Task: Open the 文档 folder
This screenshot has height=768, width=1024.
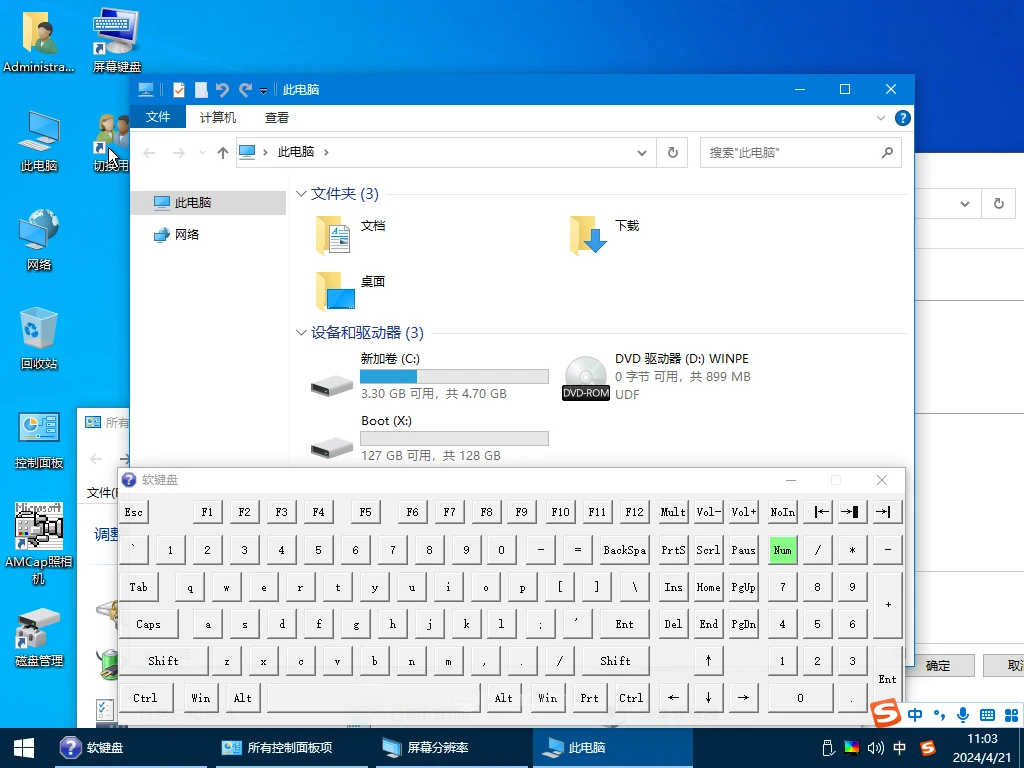Action: point(351,235)
